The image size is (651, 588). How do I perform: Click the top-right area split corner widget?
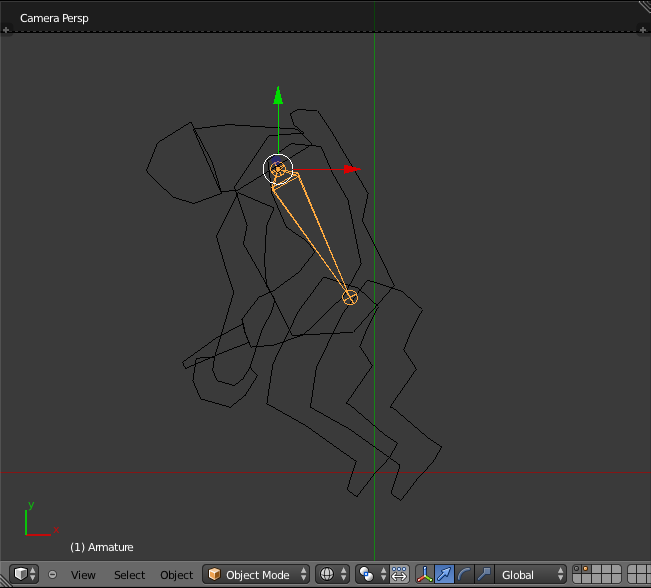coord(643,7)
